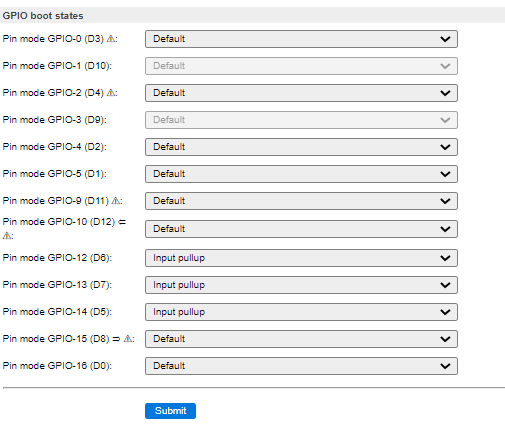This screenshot has height=430, width=505.
Task: Expand the GPIO-14 (D5) pin mode dropdown
Action: 301,312
